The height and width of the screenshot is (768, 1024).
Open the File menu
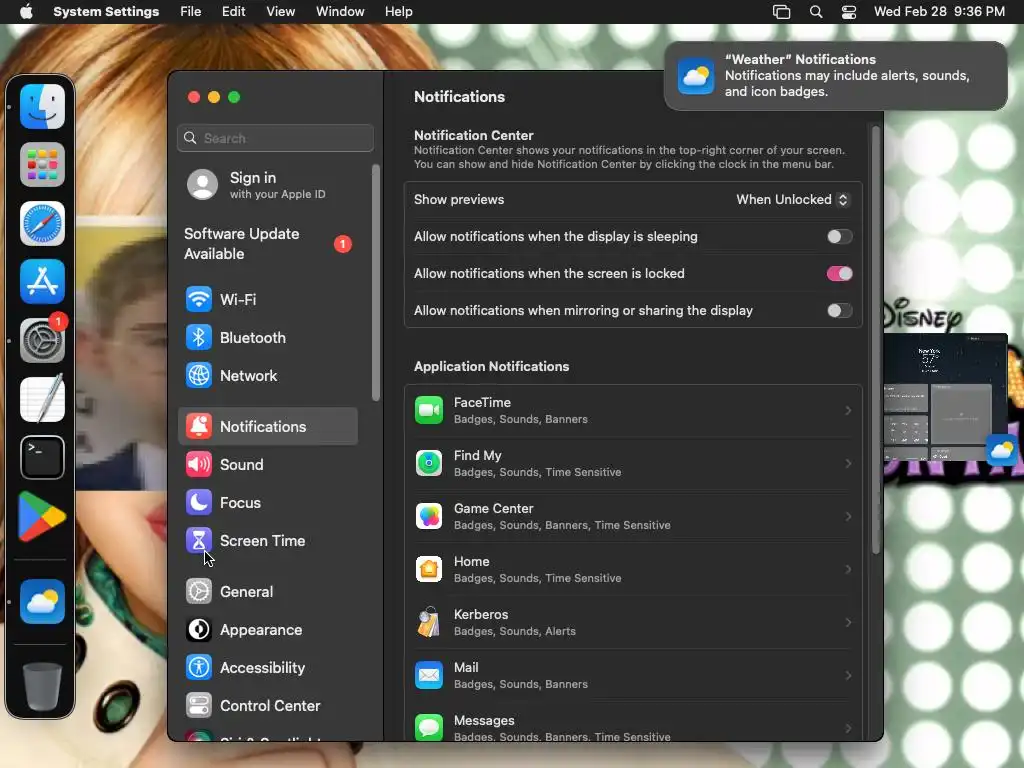click(191, 12)
